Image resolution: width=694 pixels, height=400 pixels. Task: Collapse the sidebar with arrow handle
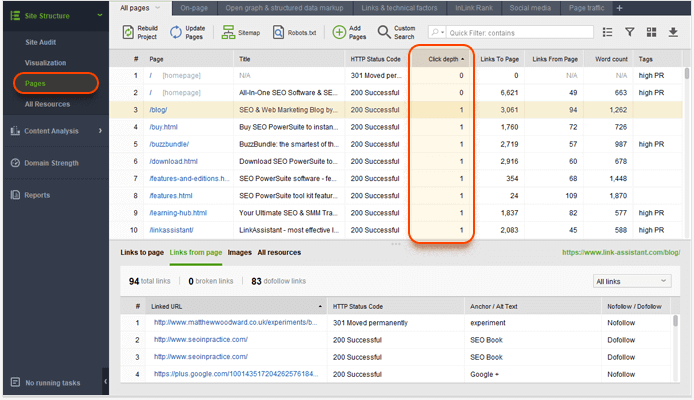(105, 381)
